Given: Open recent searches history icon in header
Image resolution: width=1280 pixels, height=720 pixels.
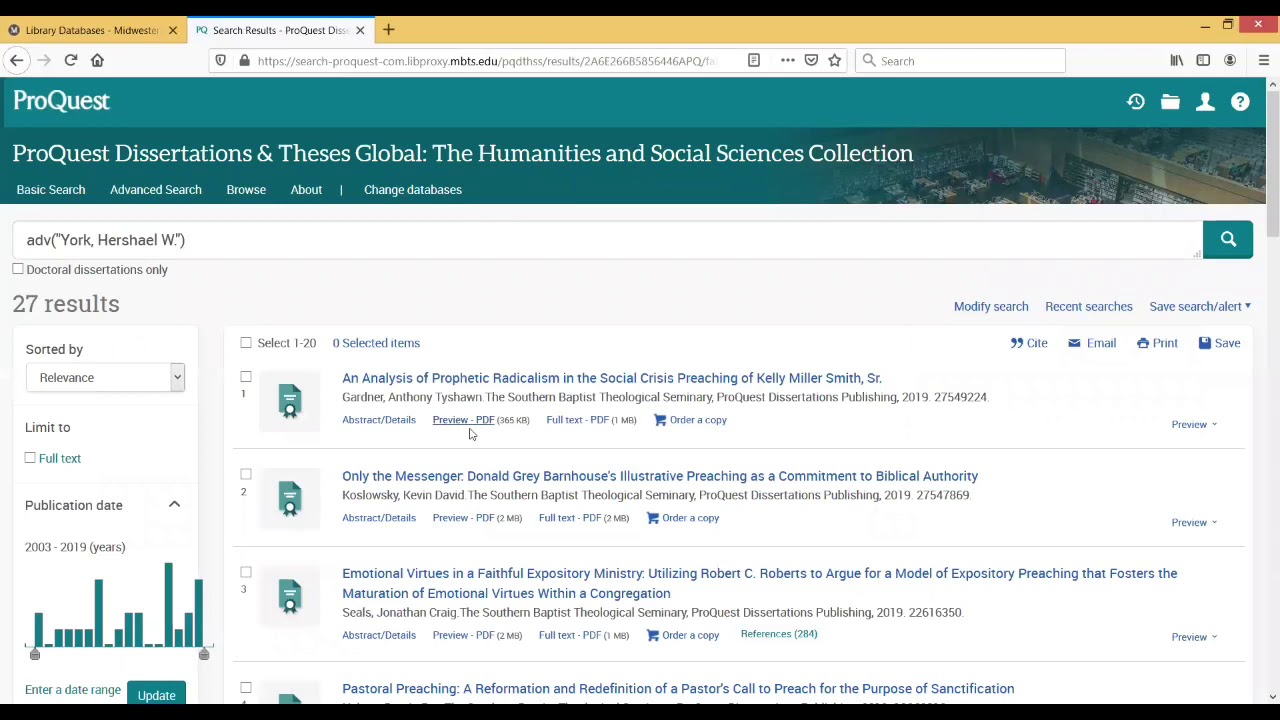Looking at the screenshot, I should click(1135, 101).
